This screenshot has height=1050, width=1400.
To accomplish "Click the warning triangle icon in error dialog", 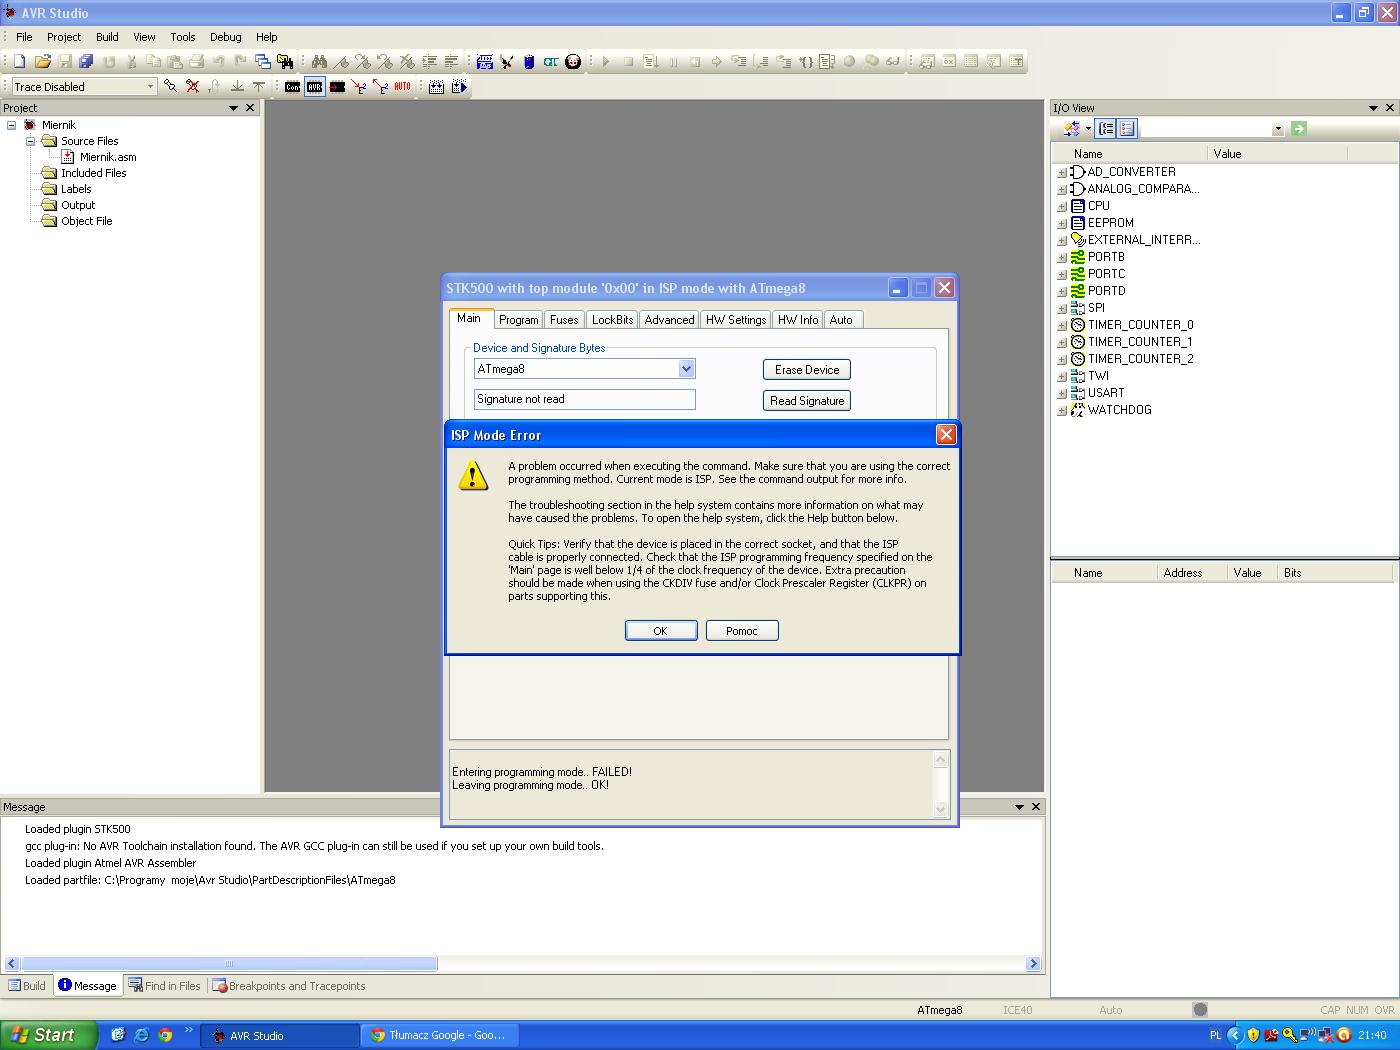I will click(473, 475).
